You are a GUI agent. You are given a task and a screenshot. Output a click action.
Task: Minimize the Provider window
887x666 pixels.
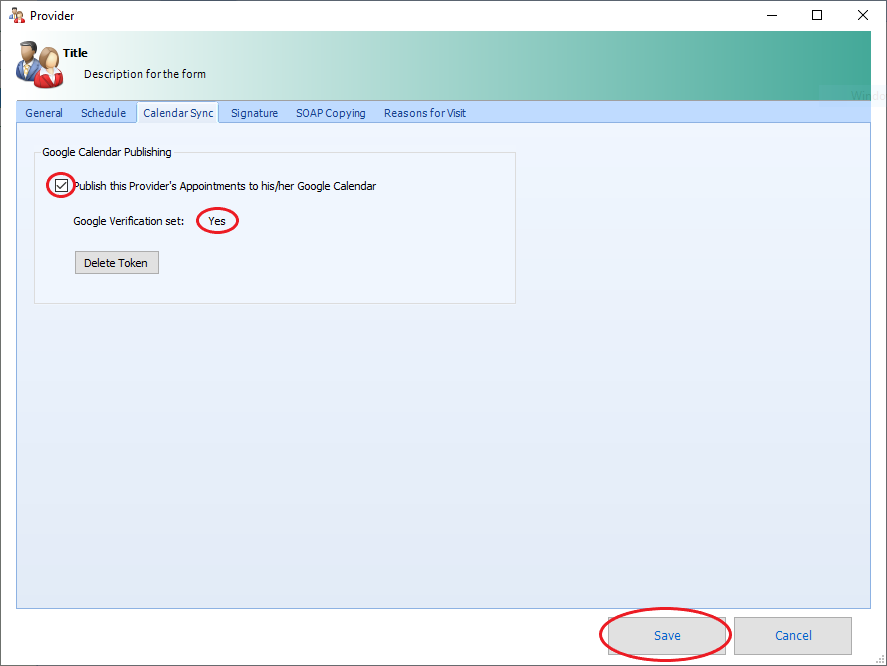(x=771, y=15)
